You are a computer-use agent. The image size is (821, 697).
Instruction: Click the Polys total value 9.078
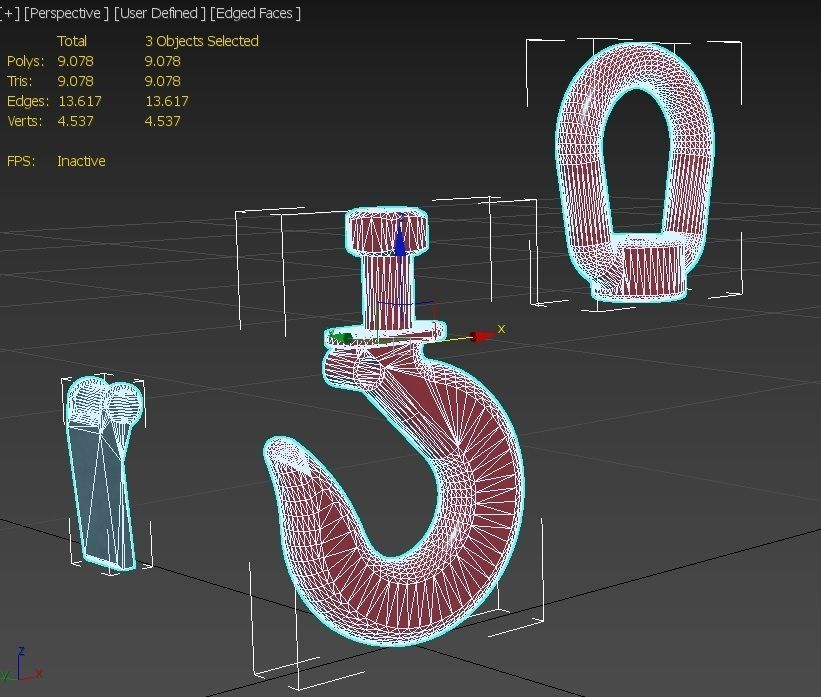tap(75, 61)
